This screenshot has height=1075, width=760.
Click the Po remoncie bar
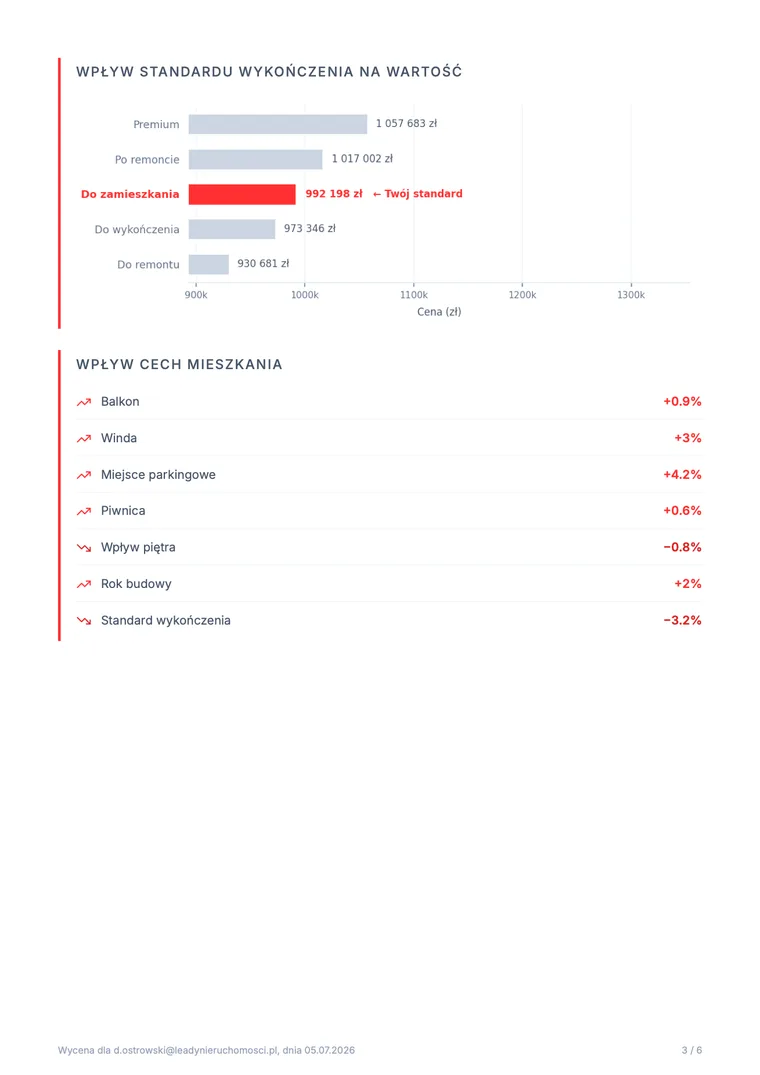(256, 159)
